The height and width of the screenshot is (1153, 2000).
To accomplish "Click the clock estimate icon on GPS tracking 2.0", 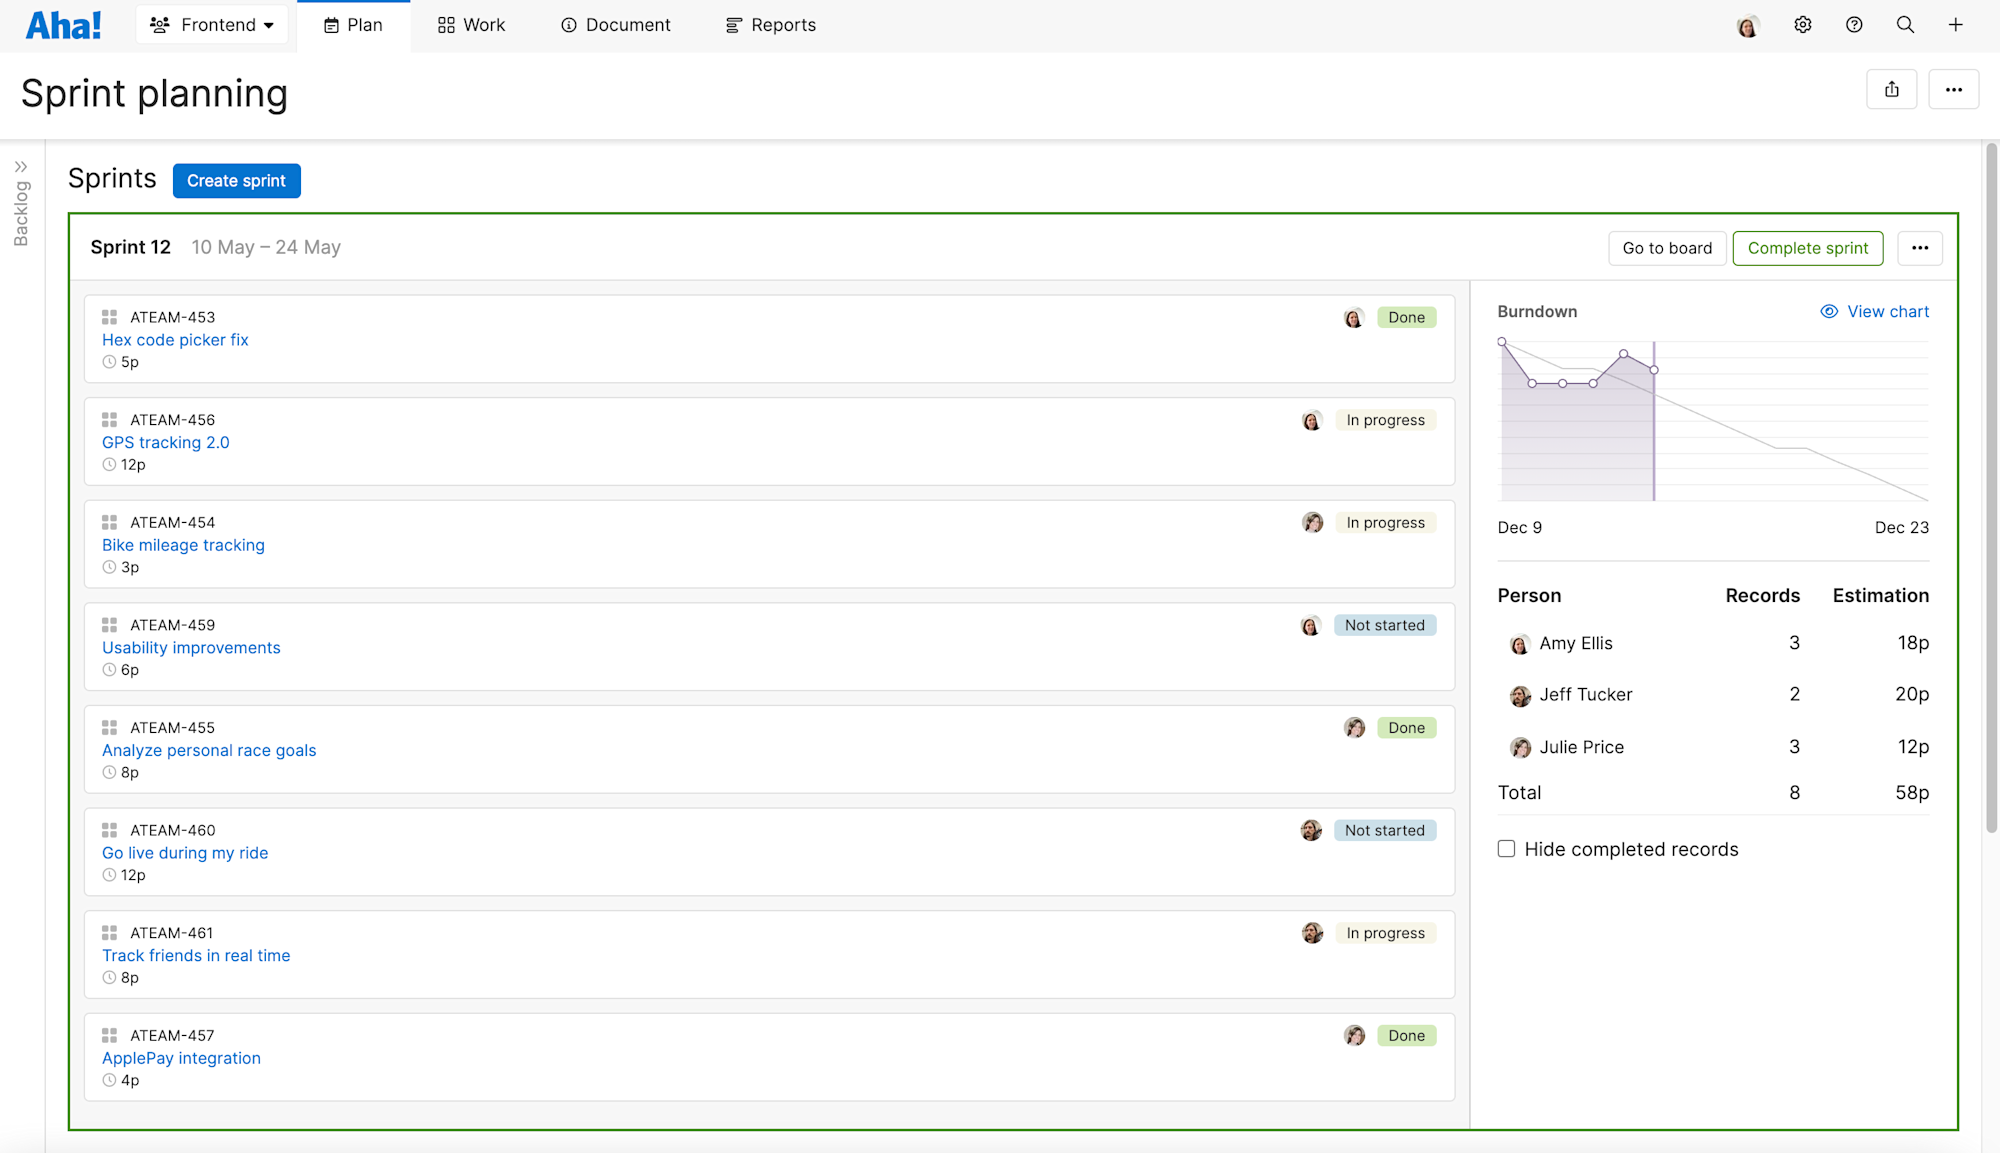I will pyautogui.click(x=109, y=464).
